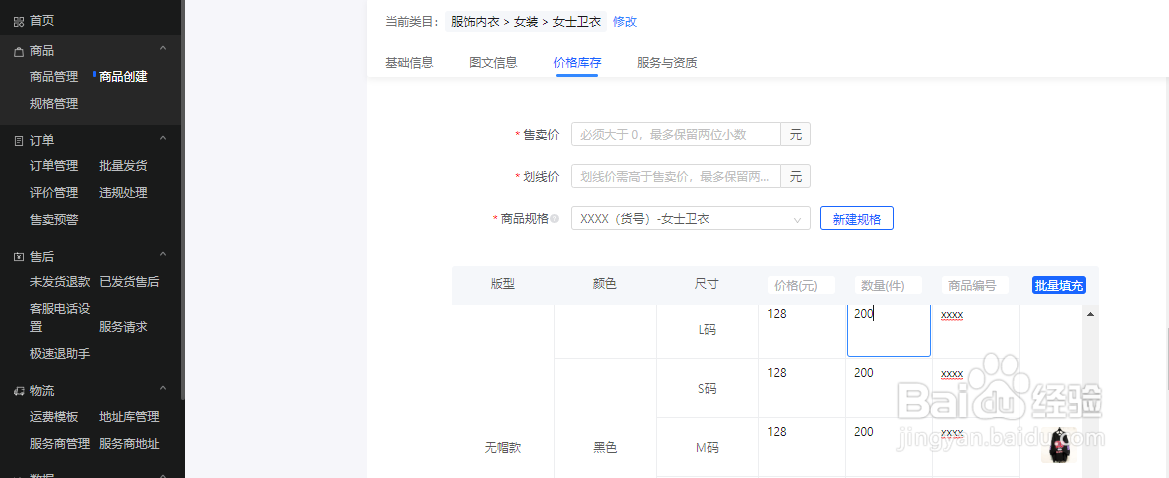Image resolution: width=1169 pixels, height=478 pixels.
Task: Click the info icon beside 商品规格
Action: pos(555,219)
